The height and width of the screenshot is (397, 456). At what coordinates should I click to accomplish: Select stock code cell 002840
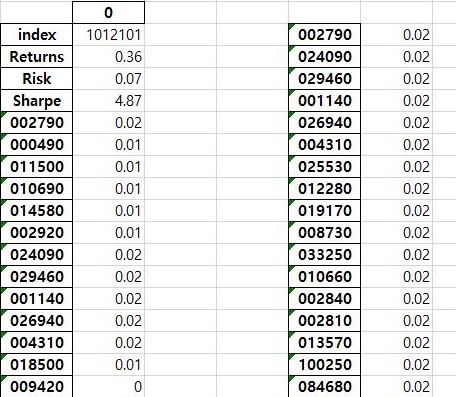[x=324, y=298]
